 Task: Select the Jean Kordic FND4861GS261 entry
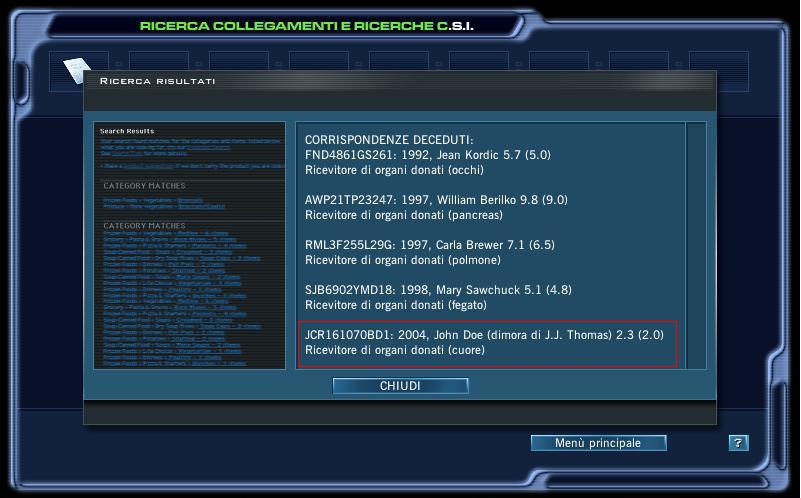click(428, 155)
